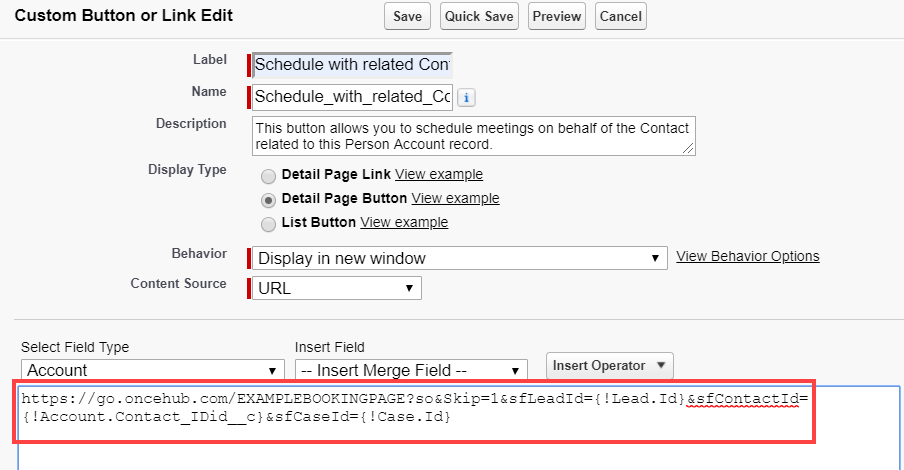Click the info icon beside Name field
This screenshot has width=904, height=470.
(466, 97)
